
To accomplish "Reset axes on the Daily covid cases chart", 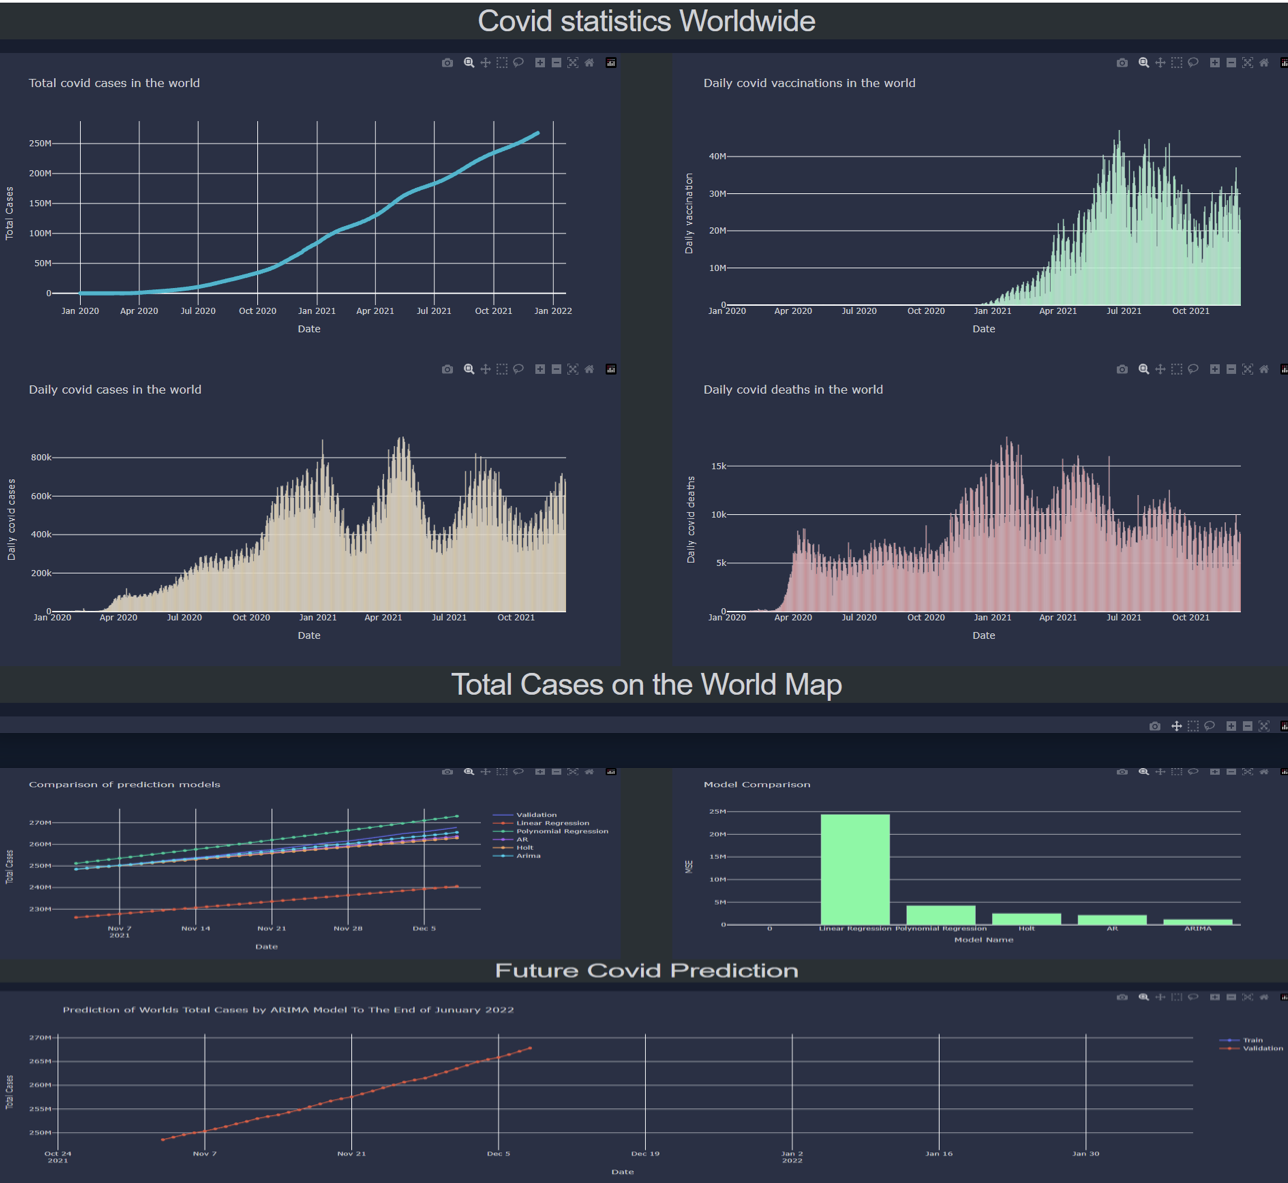I will click(589, 369).
